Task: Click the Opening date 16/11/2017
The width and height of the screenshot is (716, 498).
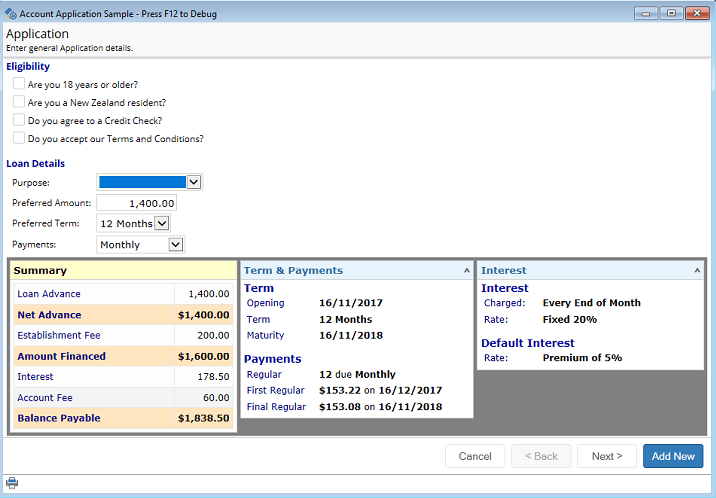Action: pyautogui.click(x=351, y=303)
